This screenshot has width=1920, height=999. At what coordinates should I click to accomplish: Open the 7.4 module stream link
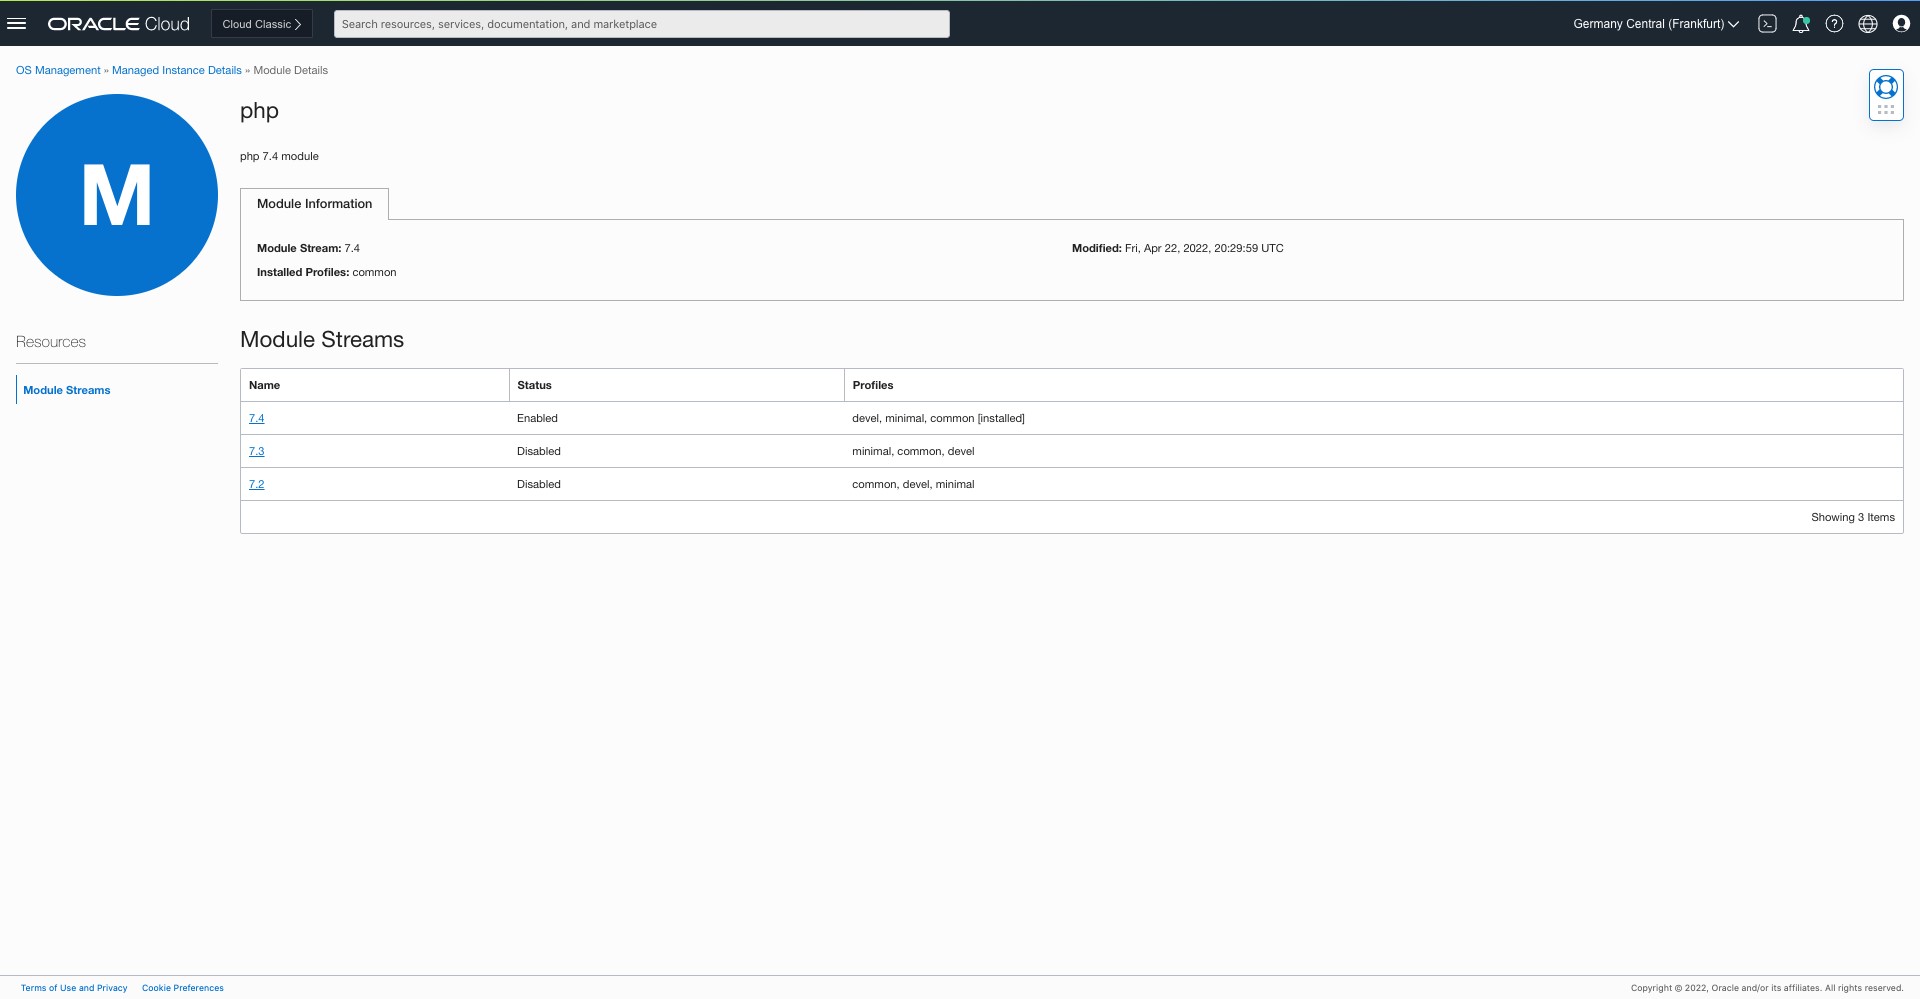[256, 418]
